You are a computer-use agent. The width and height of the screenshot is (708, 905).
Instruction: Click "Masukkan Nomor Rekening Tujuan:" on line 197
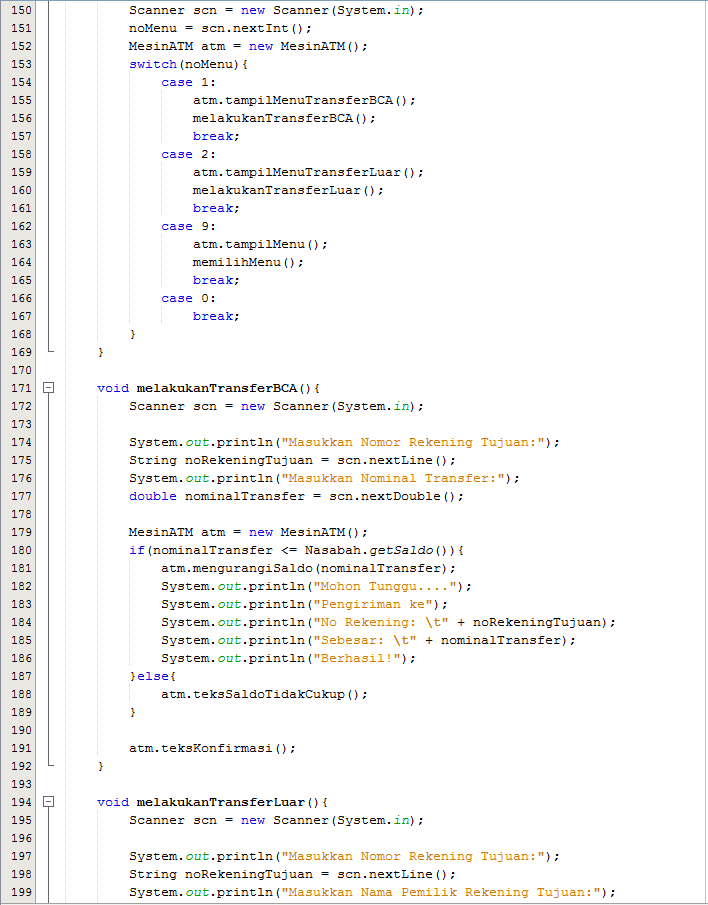click(x=413, y=857)
